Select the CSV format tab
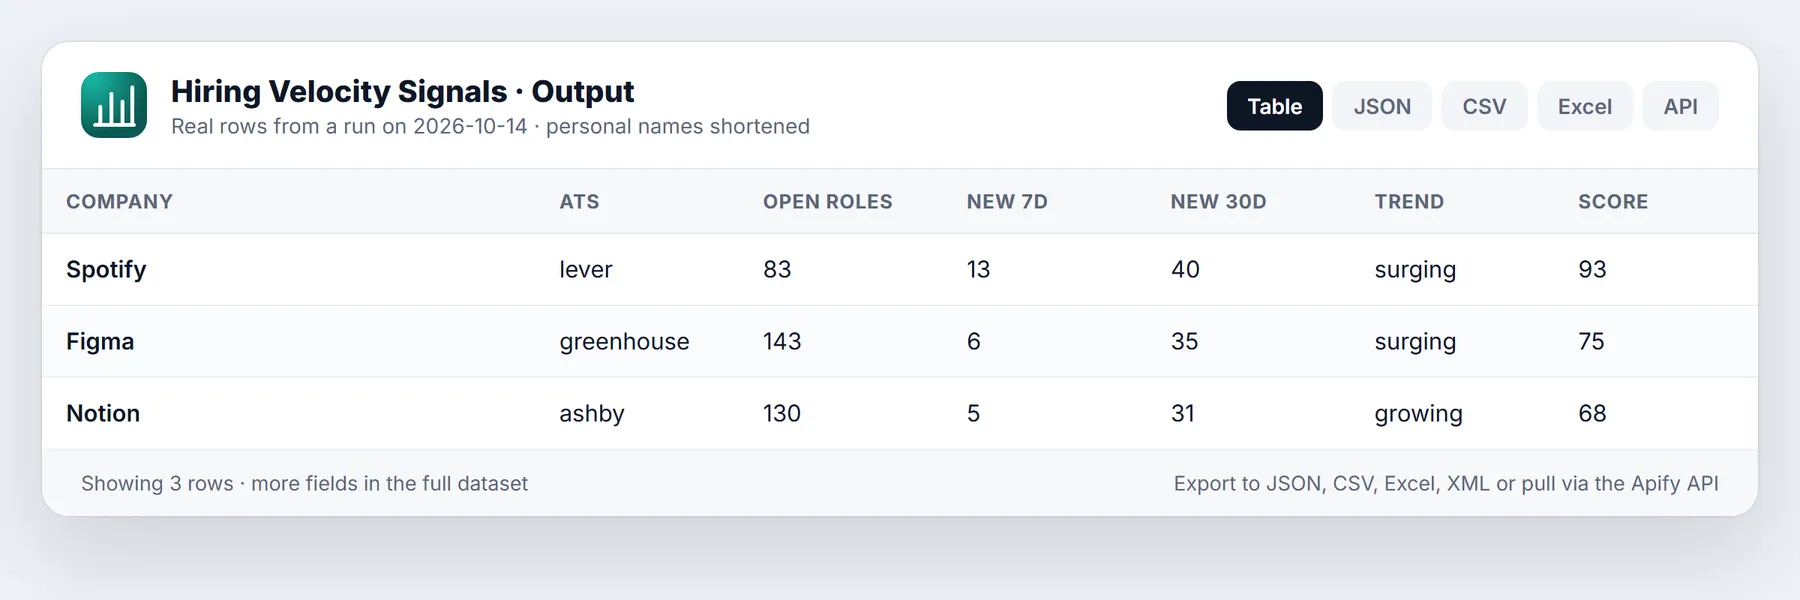Screen dimensions: 1800x600 [1484, 106]
